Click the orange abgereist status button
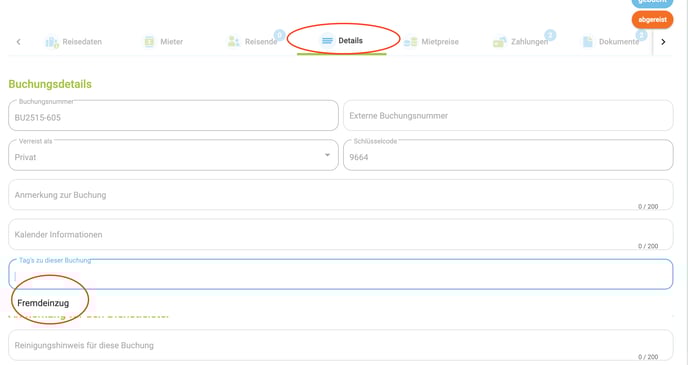The image size is (688, 365). [652, 20]
